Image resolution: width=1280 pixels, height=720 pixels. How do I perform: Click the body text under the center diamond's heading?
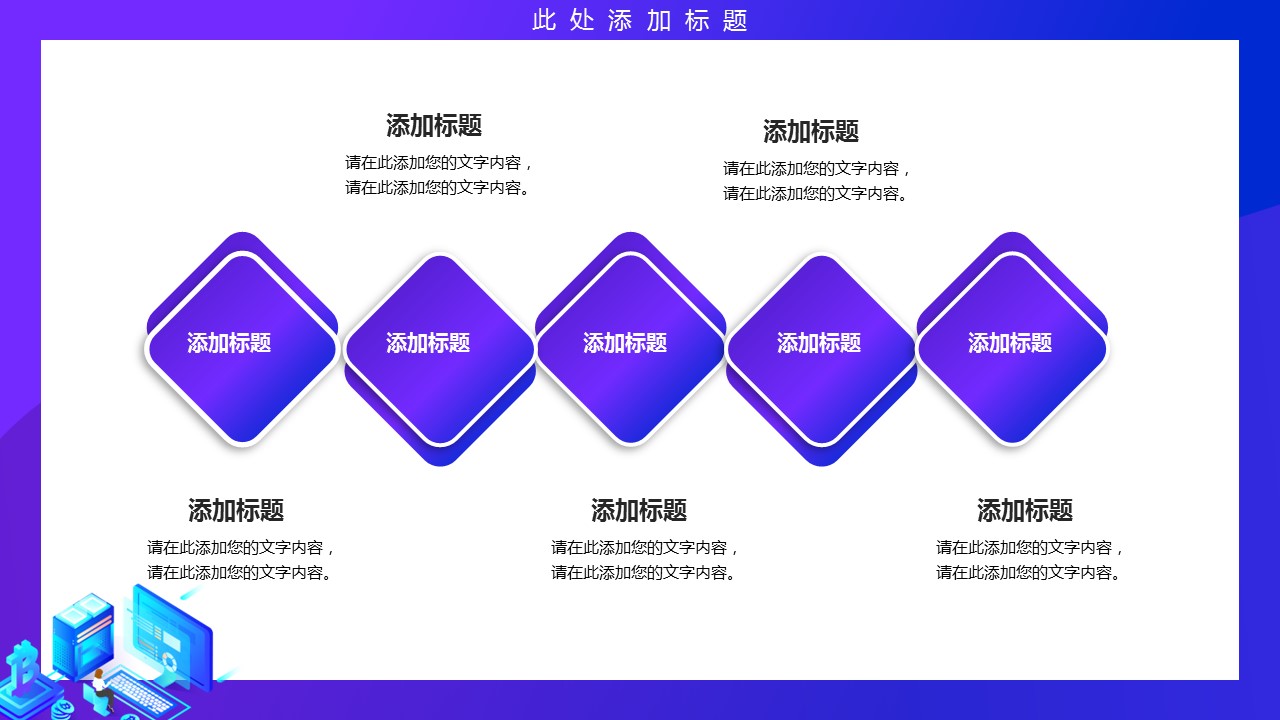click(645, 560)
